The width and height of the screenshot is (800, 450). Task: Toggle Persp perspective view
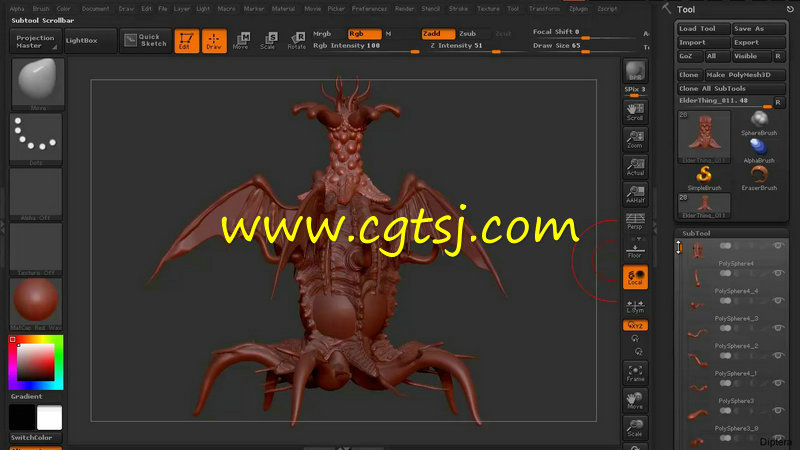click(x=635, y=221)
